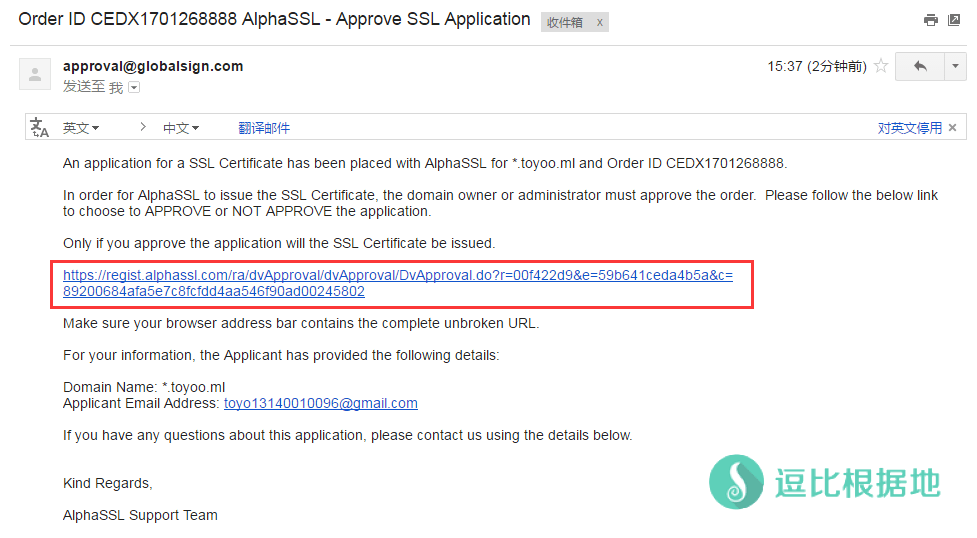Viewport: 977px width, 538px height.
Task: Click the toyo13140010096@gmail.com email link
Action: coord(320,403)
